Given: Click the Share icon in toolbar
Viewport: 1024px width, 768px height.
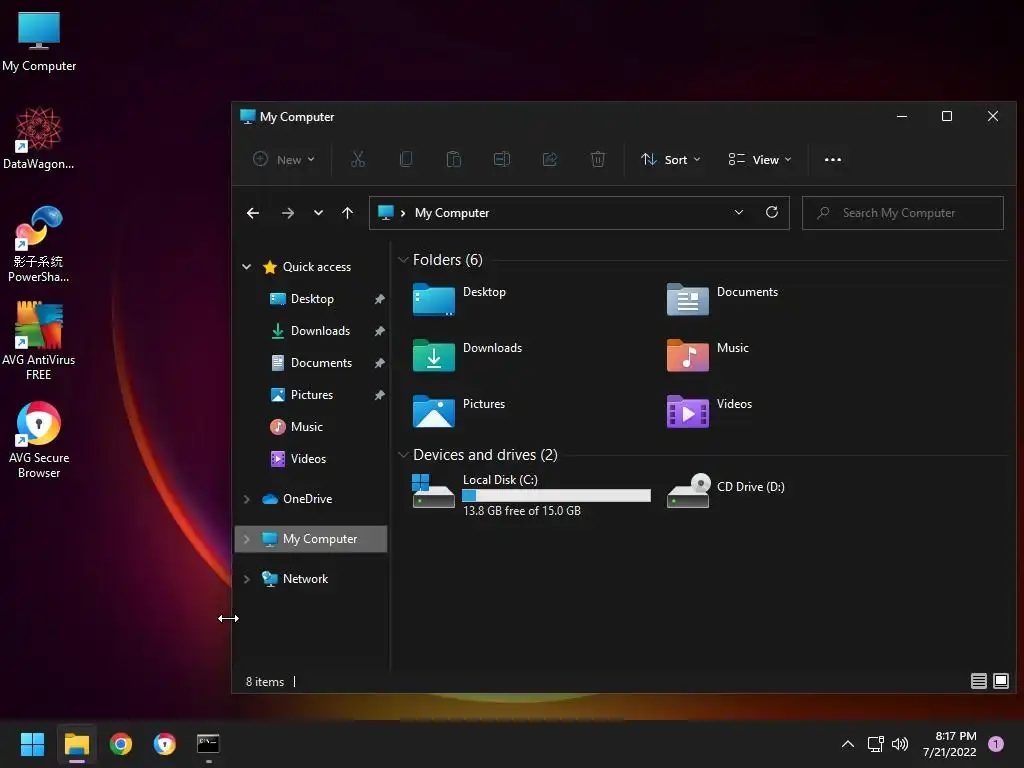Looking at the screenshot, I should (x=550, y=159).
